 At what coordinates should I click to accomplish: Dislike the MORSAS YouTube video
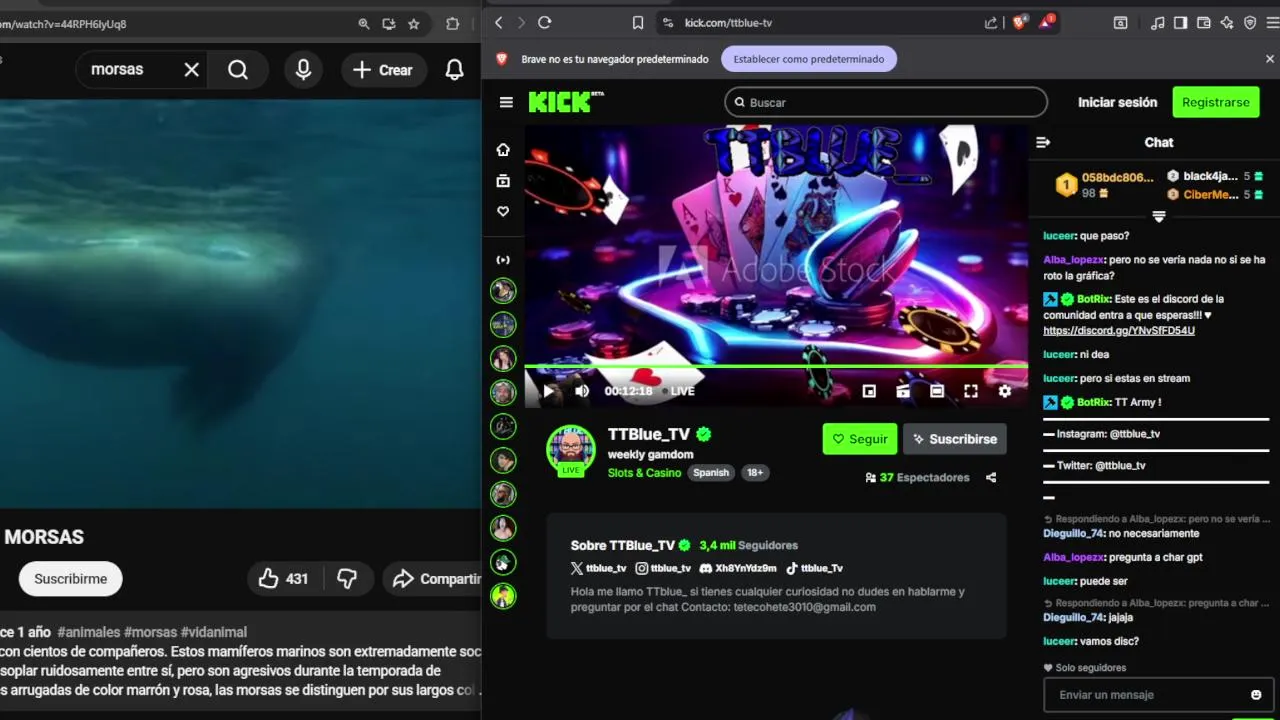(347, 579)
